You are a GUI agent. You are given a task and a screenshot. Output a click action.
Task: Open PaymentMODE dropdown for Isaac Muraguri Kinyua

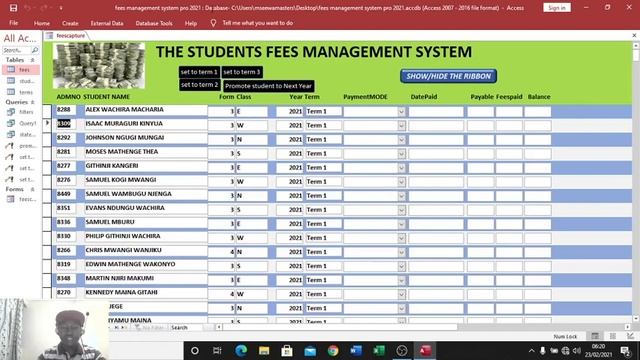tap(401, 125)
